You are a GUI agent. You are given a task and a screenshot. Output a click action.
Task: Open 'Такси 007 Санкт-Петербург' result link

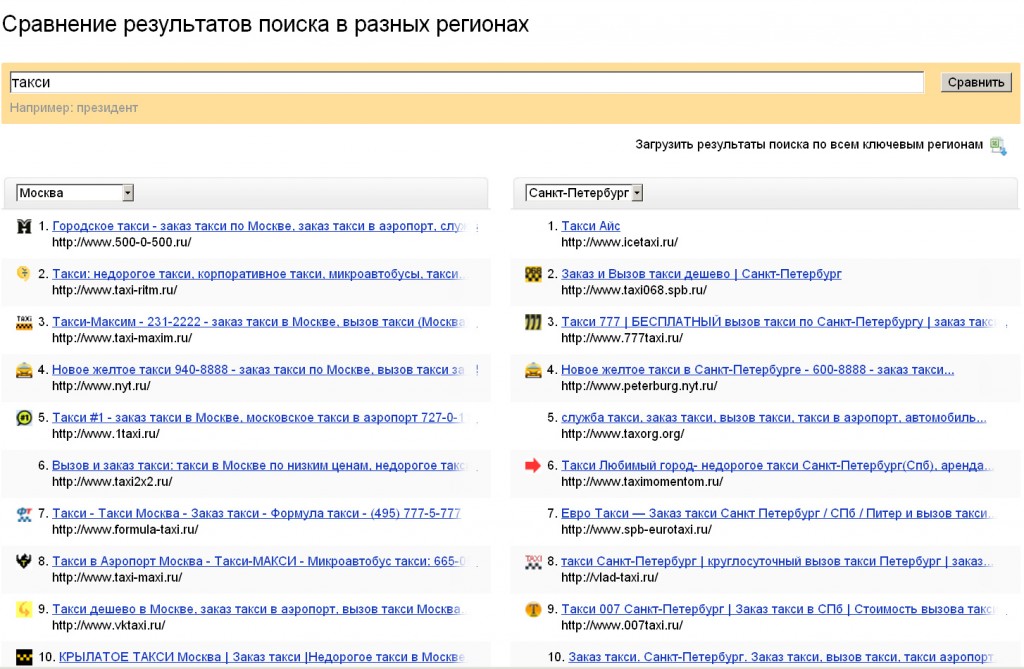point(778,608)
